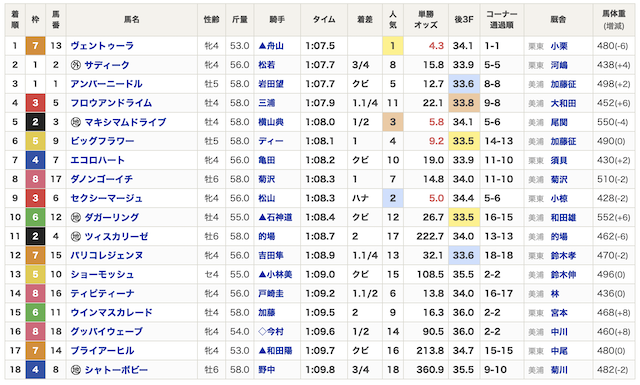640x385 pixels.
Task: Open horse page for アンバーニードル
Action: click(106, 84)
